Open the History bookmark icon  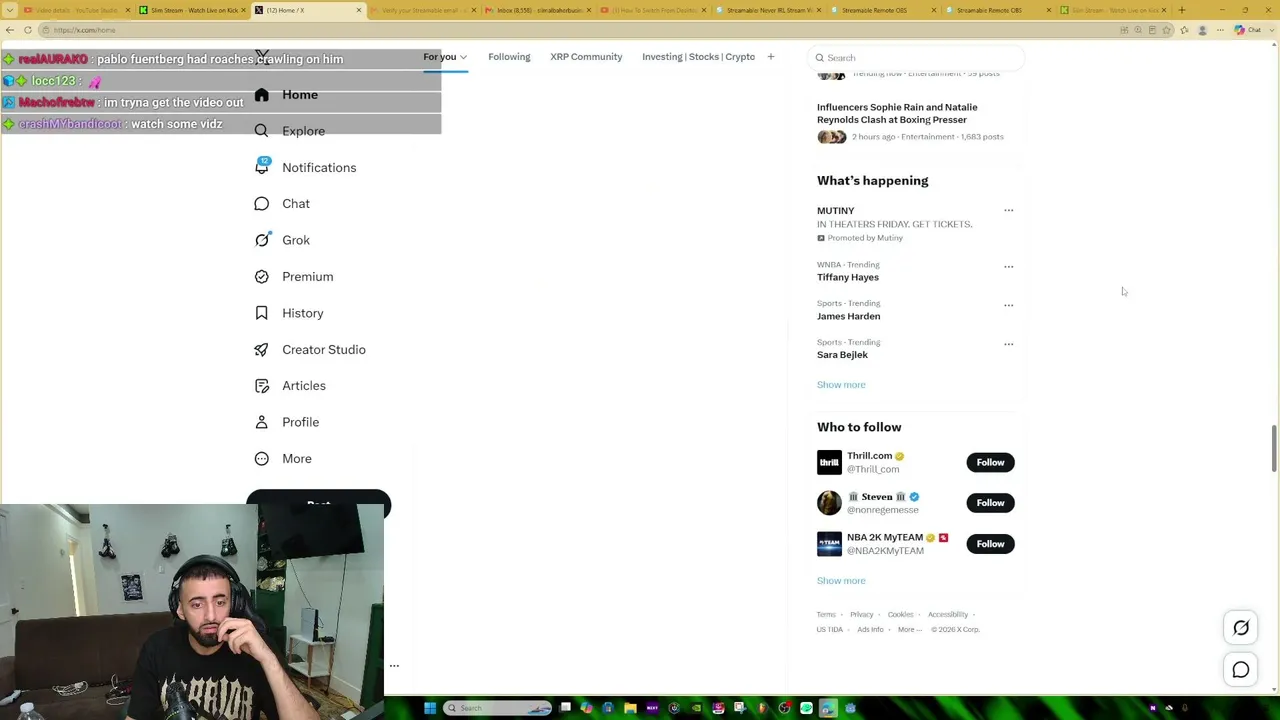tap(261, 313)
